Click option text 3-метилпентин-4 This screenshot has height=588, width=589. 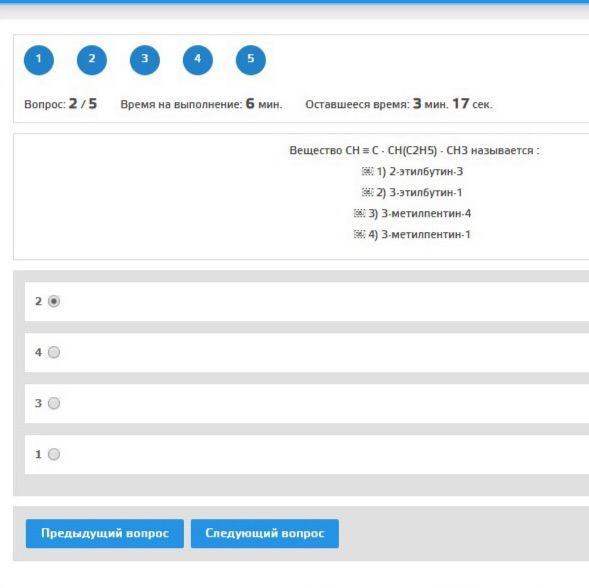(426, 213)
